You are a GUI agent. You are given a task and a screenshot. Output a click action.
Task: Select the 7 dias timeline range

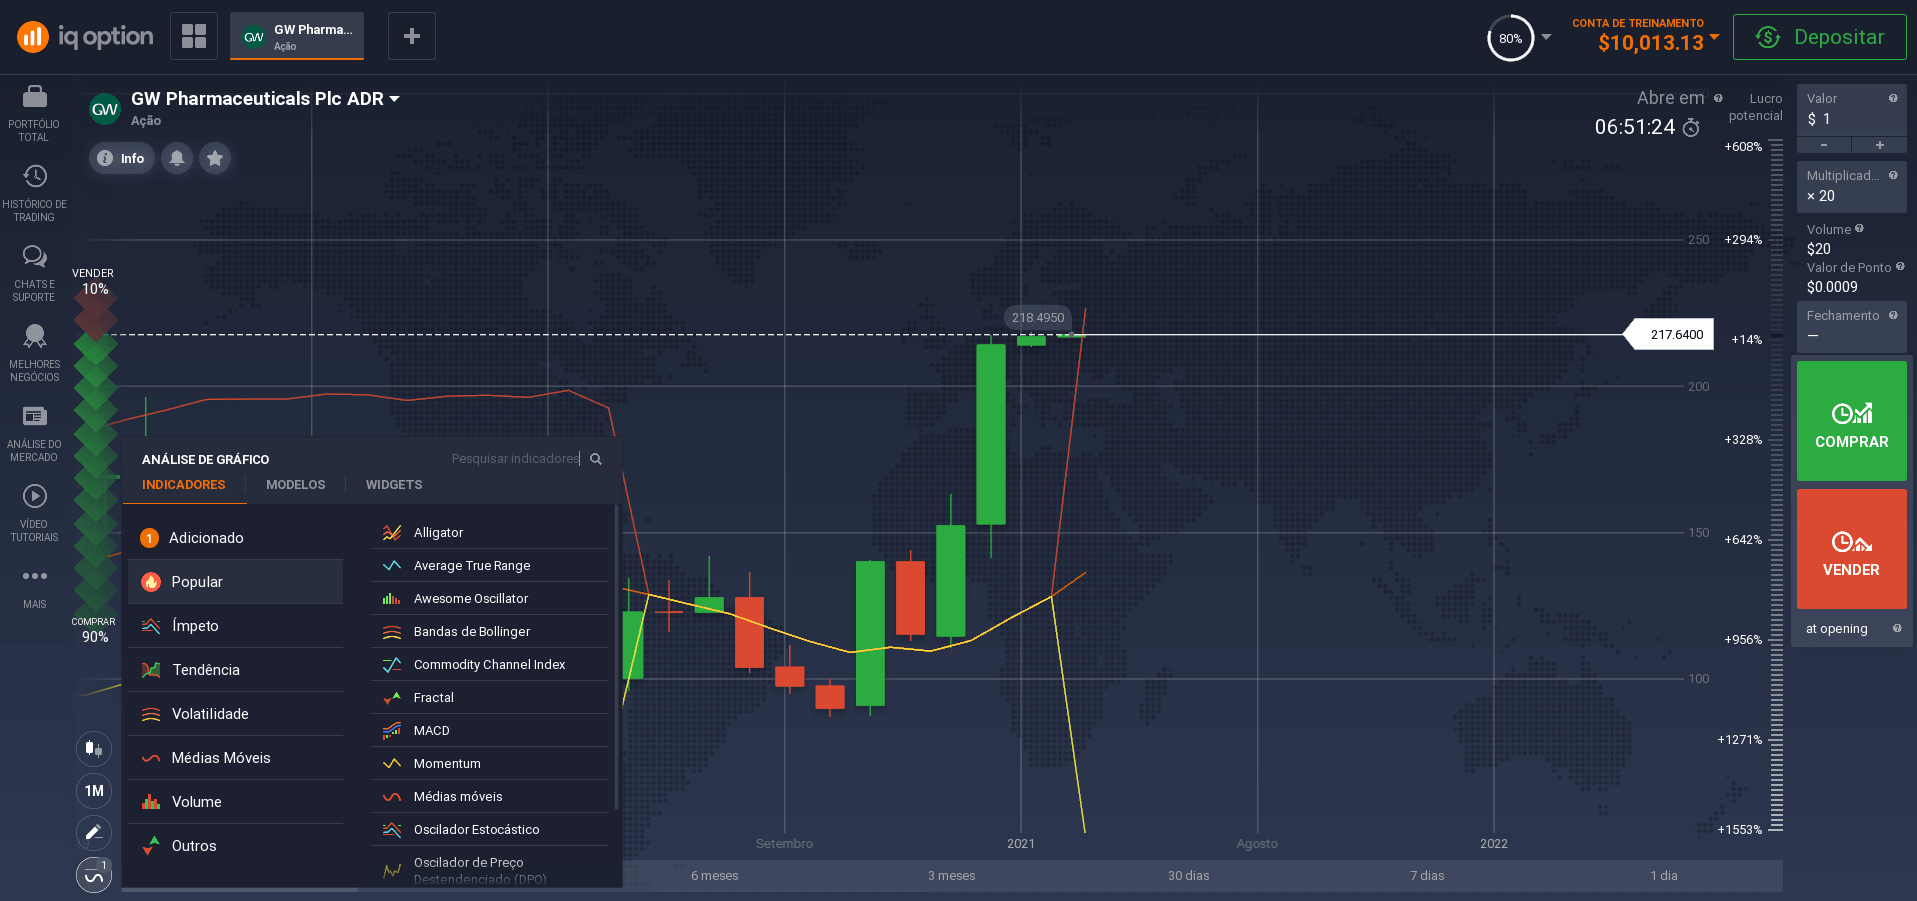(1427, 876)
